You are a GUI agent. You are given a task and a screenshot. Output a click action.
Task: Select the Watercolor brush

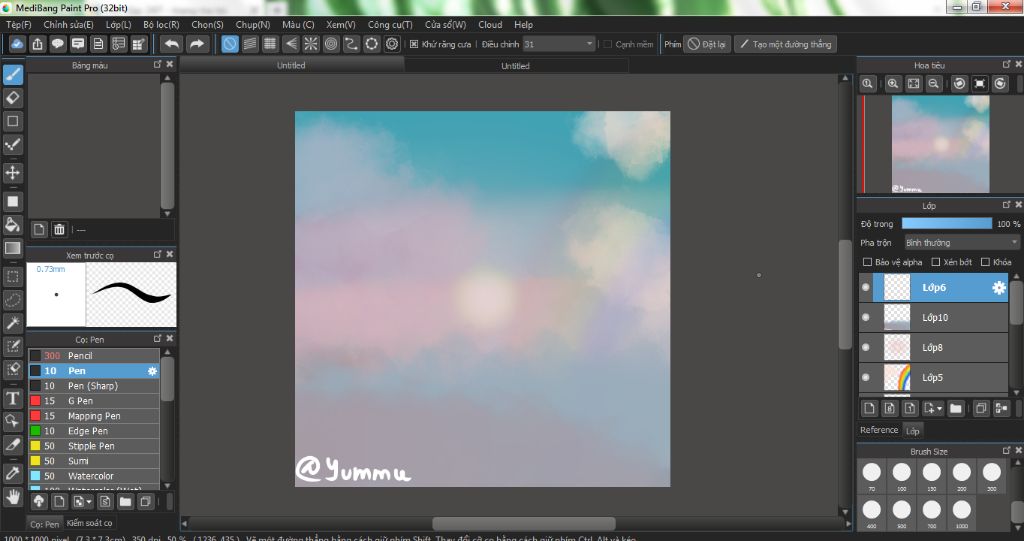click(94, 476)
